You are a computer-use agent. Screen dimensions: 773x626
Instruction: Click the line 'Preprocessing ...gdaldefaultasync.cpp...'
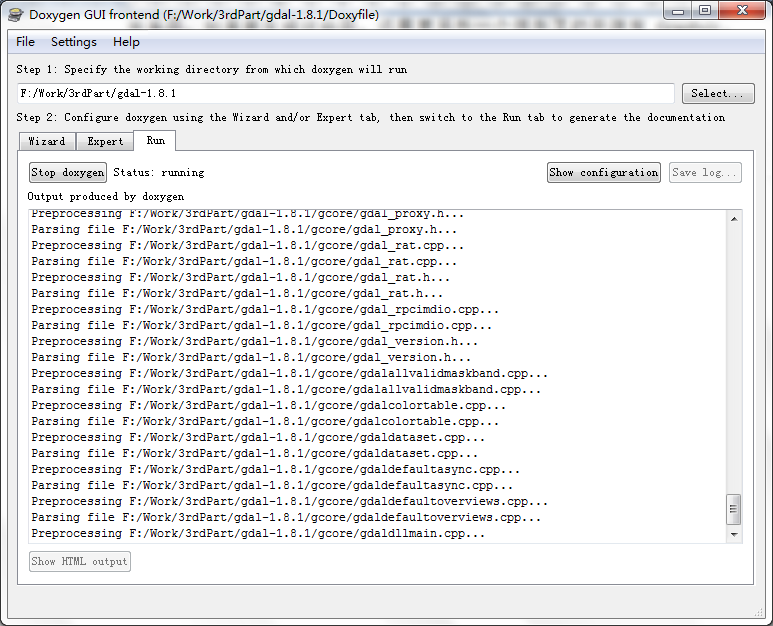click(x=276, y=470)
